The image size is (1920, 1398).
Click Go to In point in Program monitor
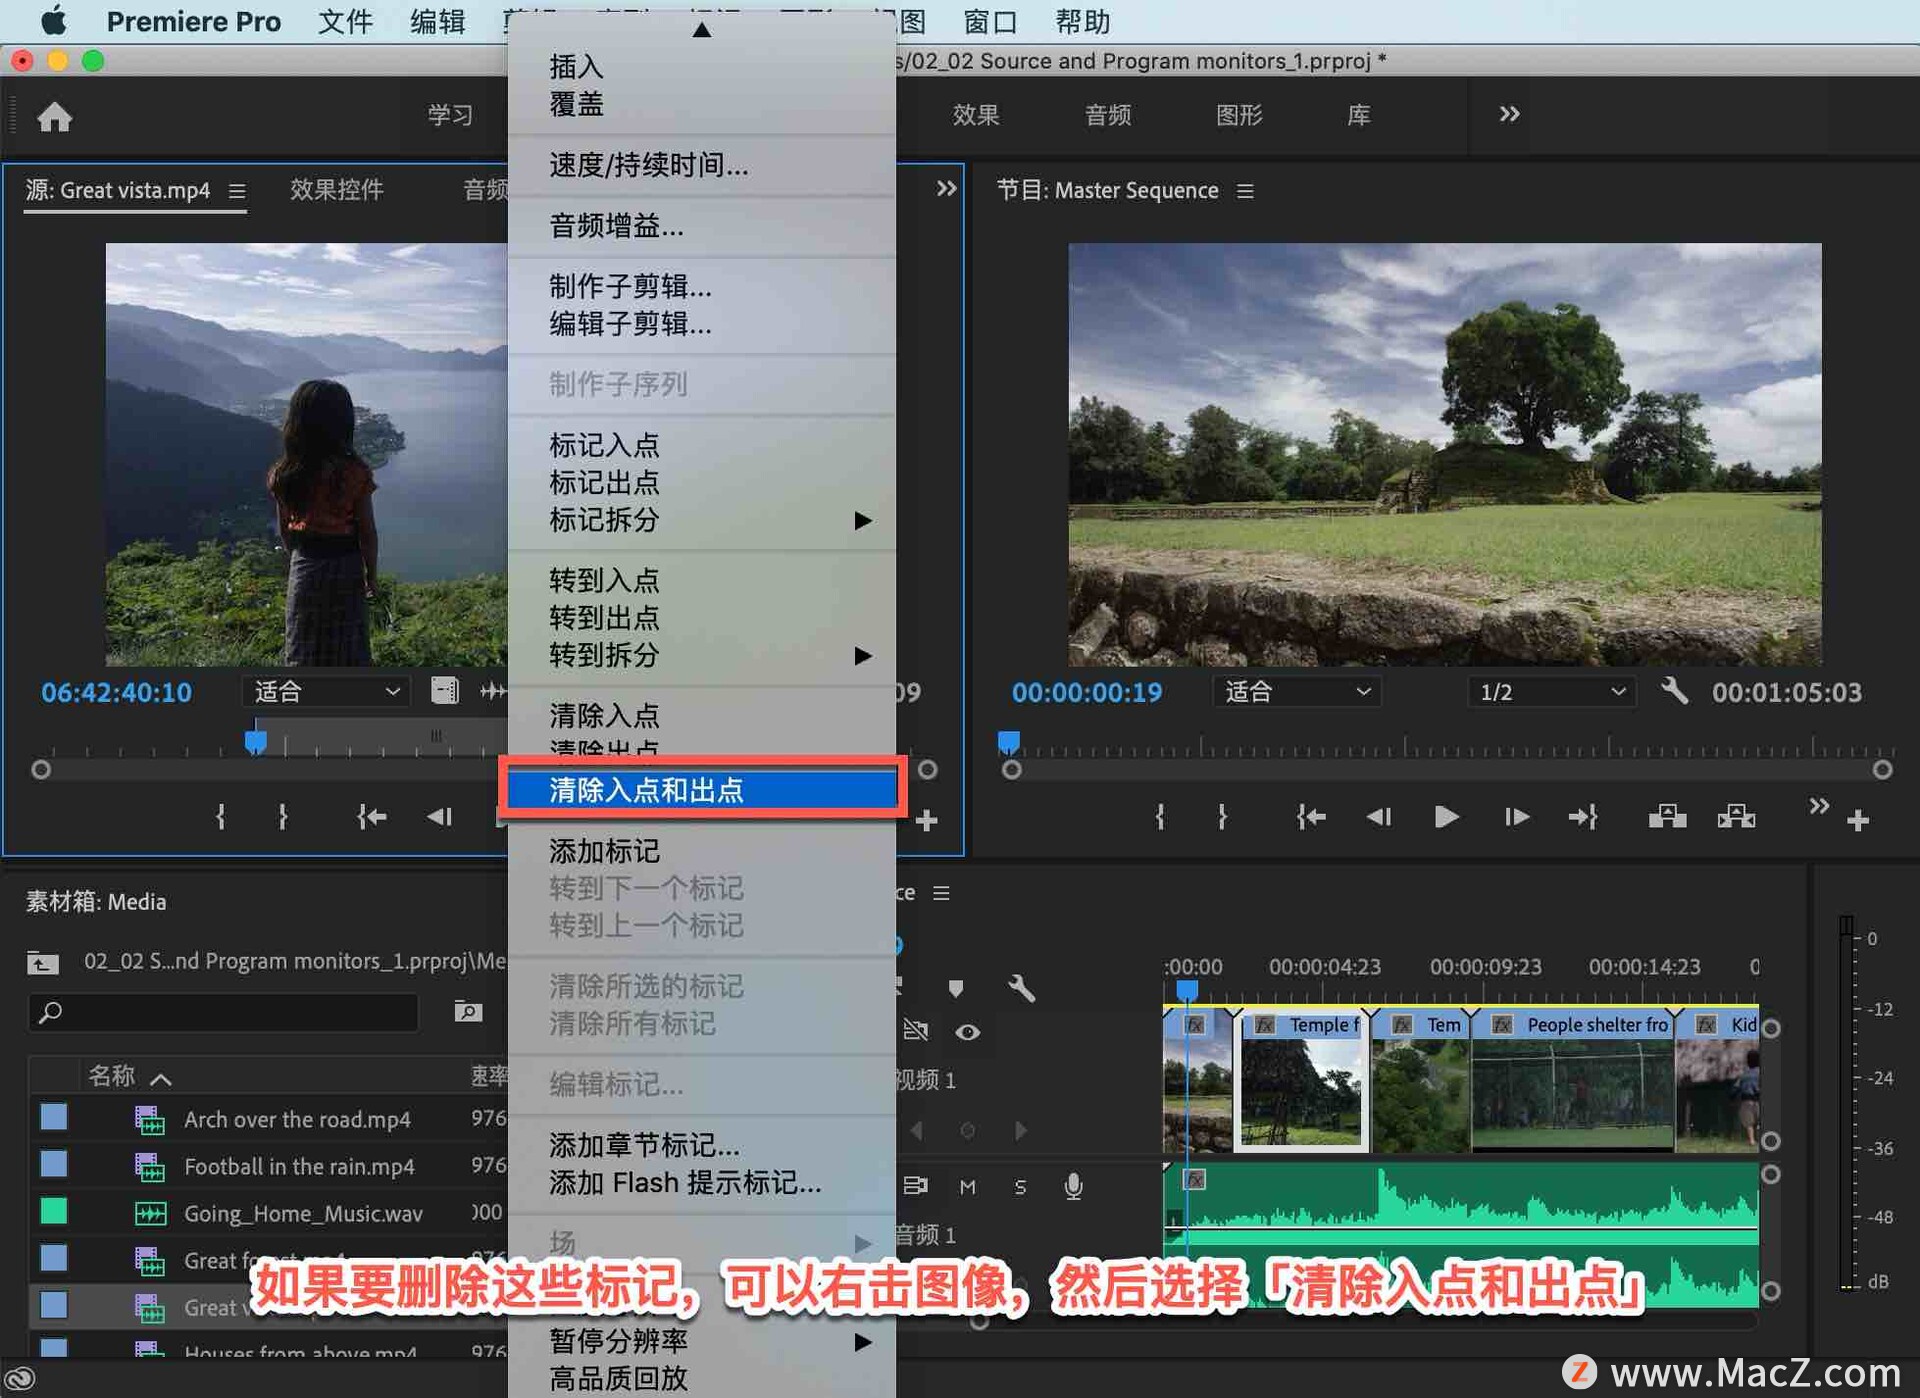coord(1310,817)
